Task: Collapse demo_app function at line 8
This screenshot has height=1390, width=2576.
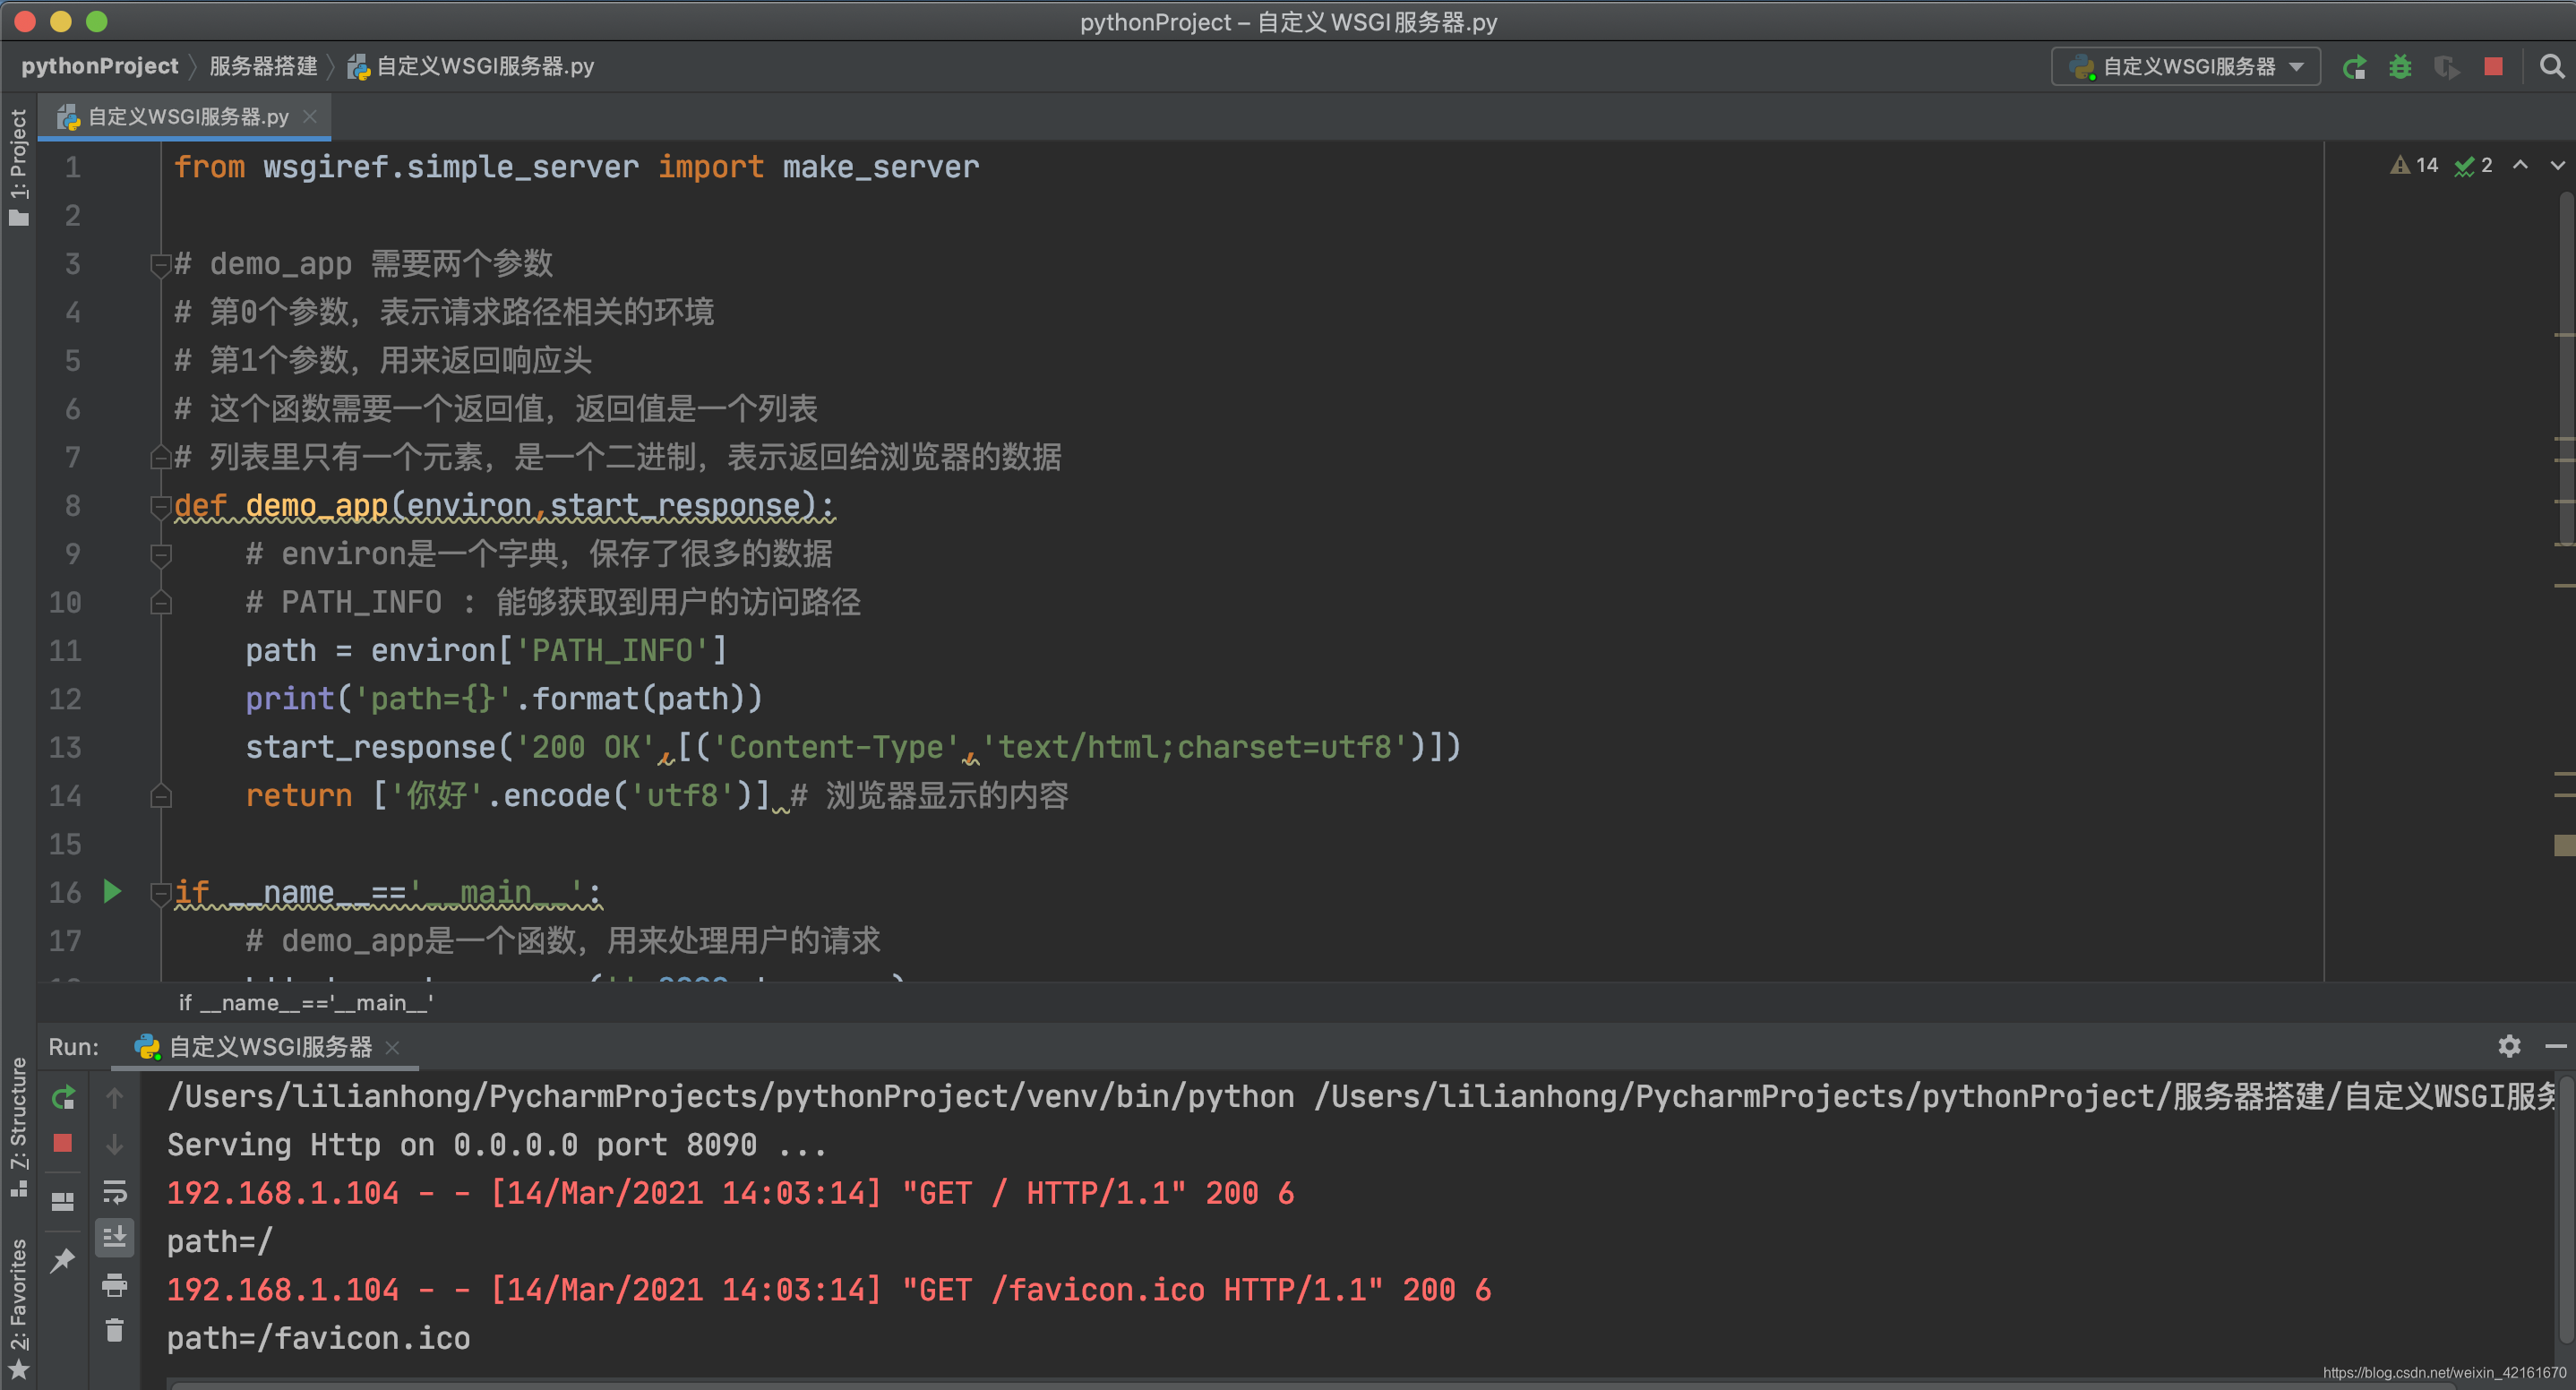Action: tap(160, 506)
